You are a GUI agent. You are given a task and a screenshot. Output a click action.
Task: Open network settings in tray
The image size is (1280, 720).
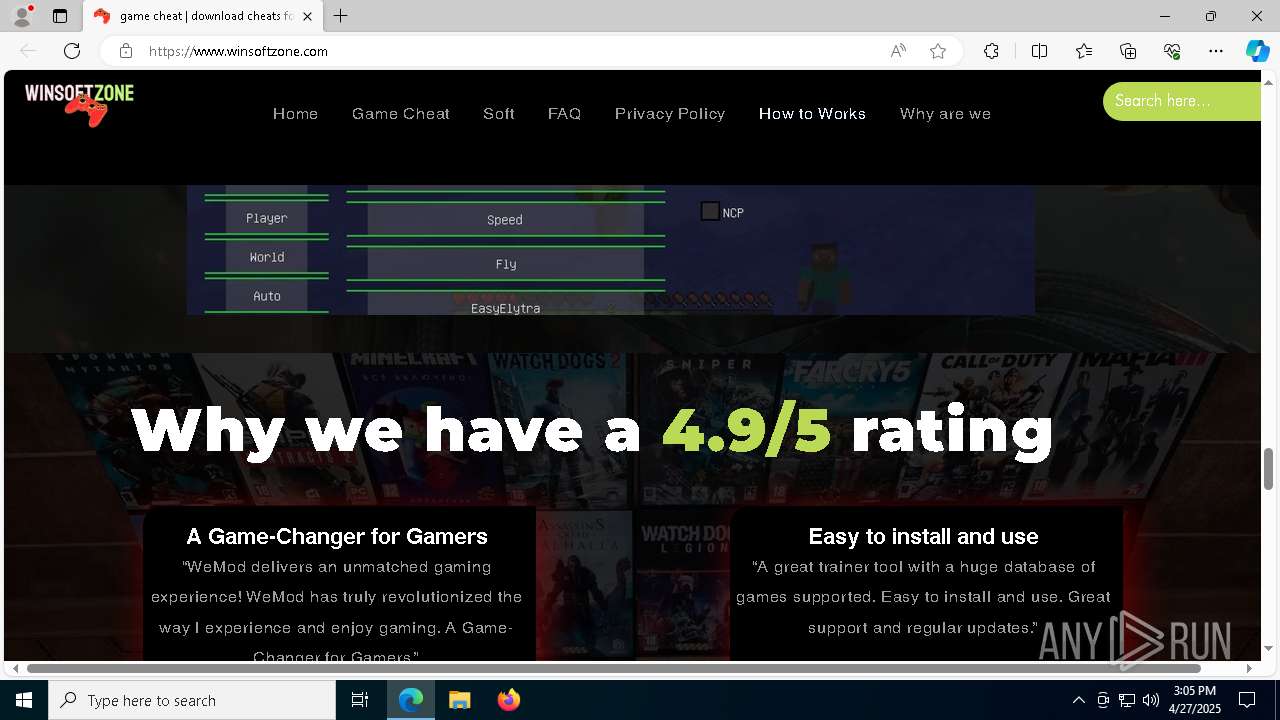click(x=1127, y=700)
